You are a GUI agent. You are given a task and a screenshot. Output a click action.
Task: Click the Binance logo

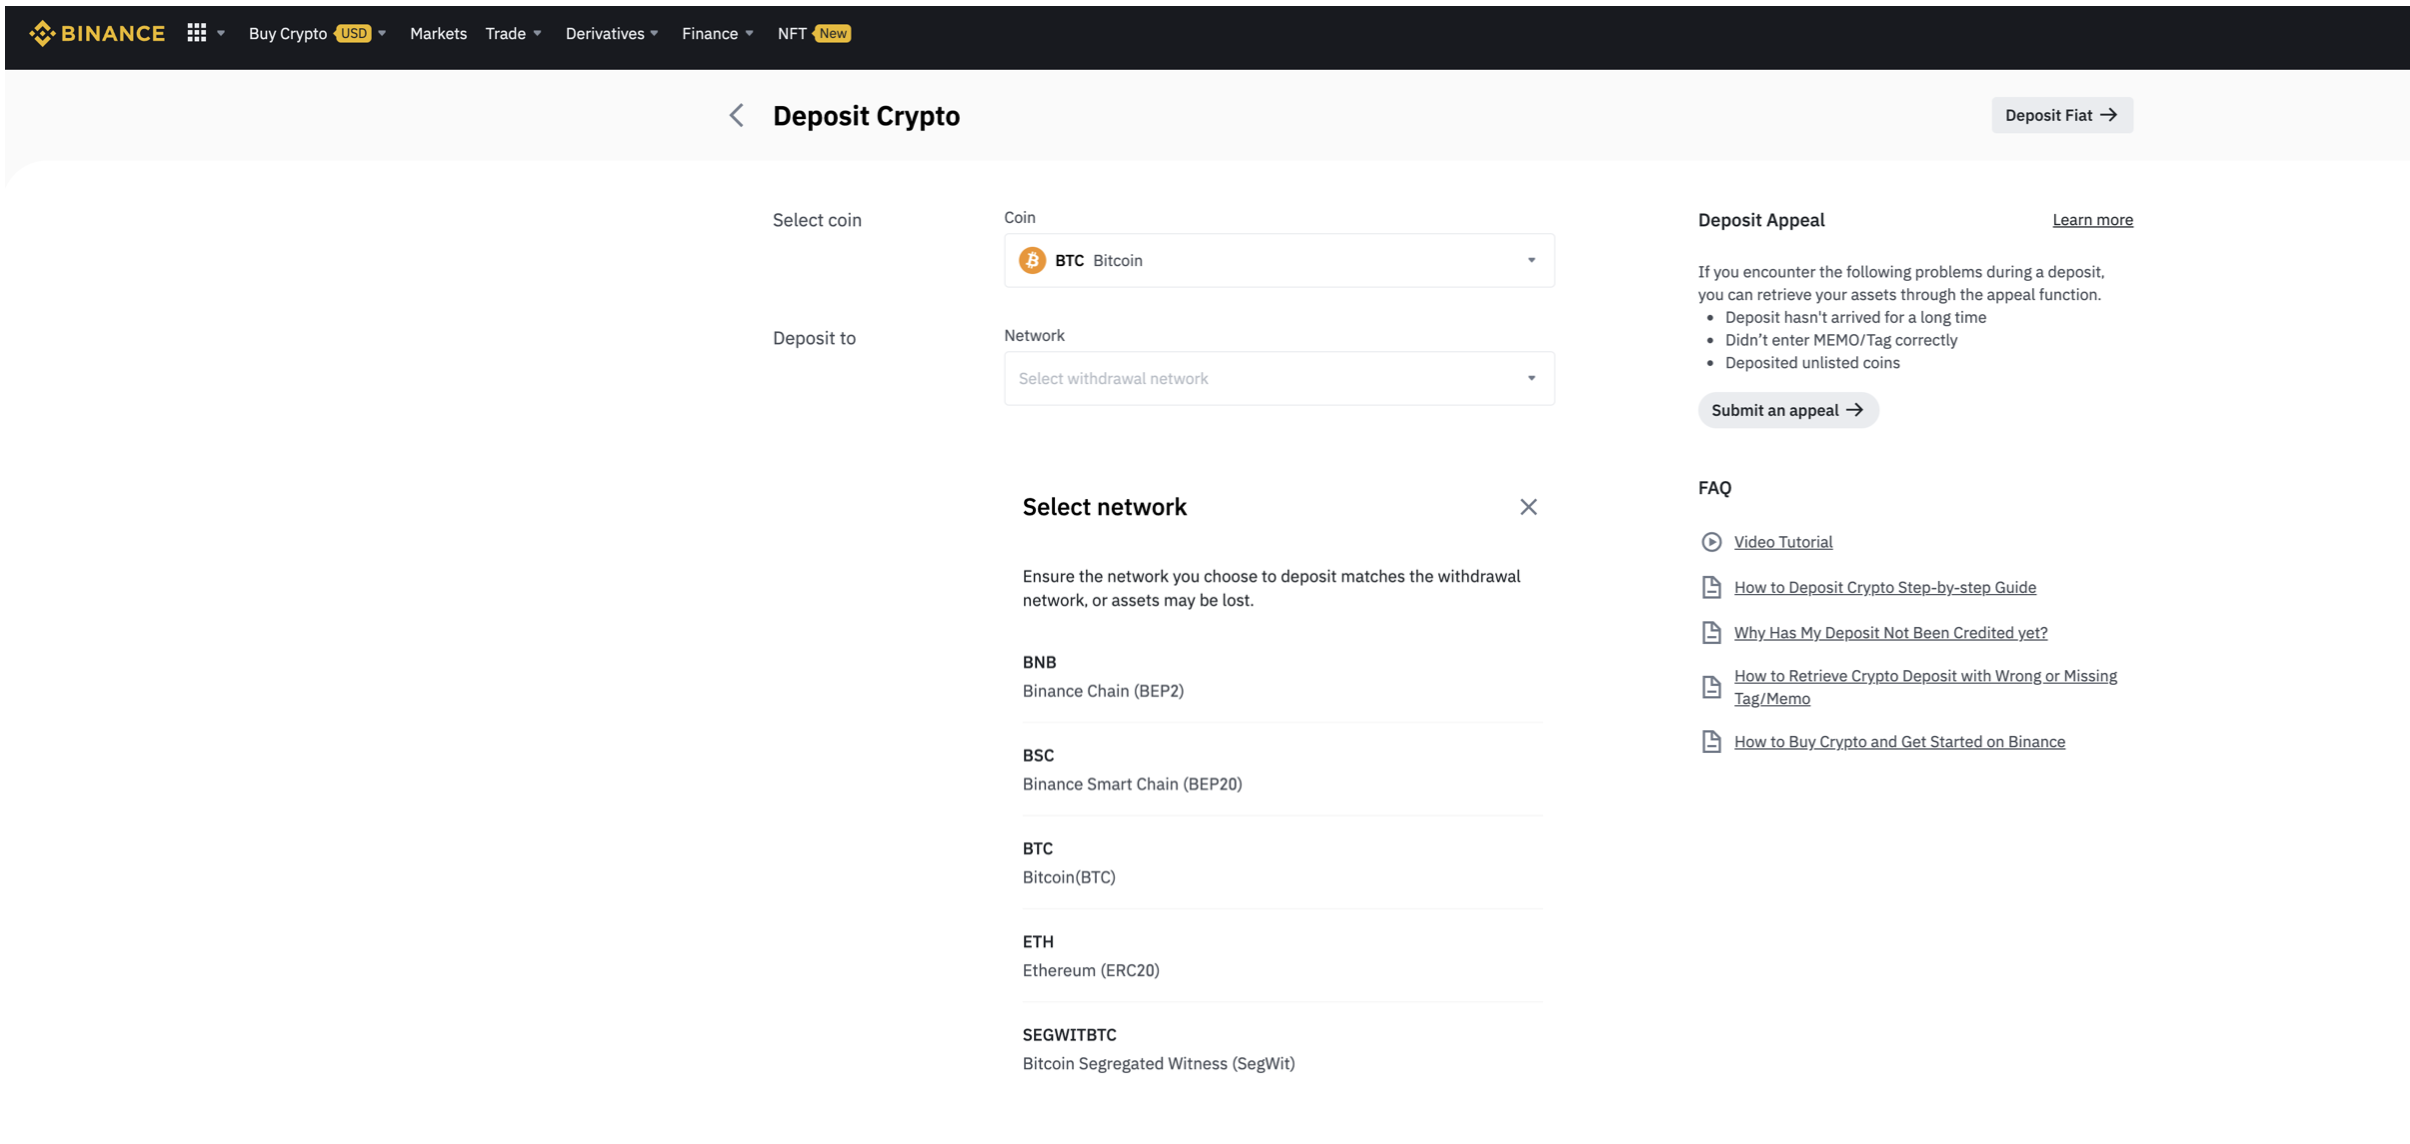coord(97,34)
